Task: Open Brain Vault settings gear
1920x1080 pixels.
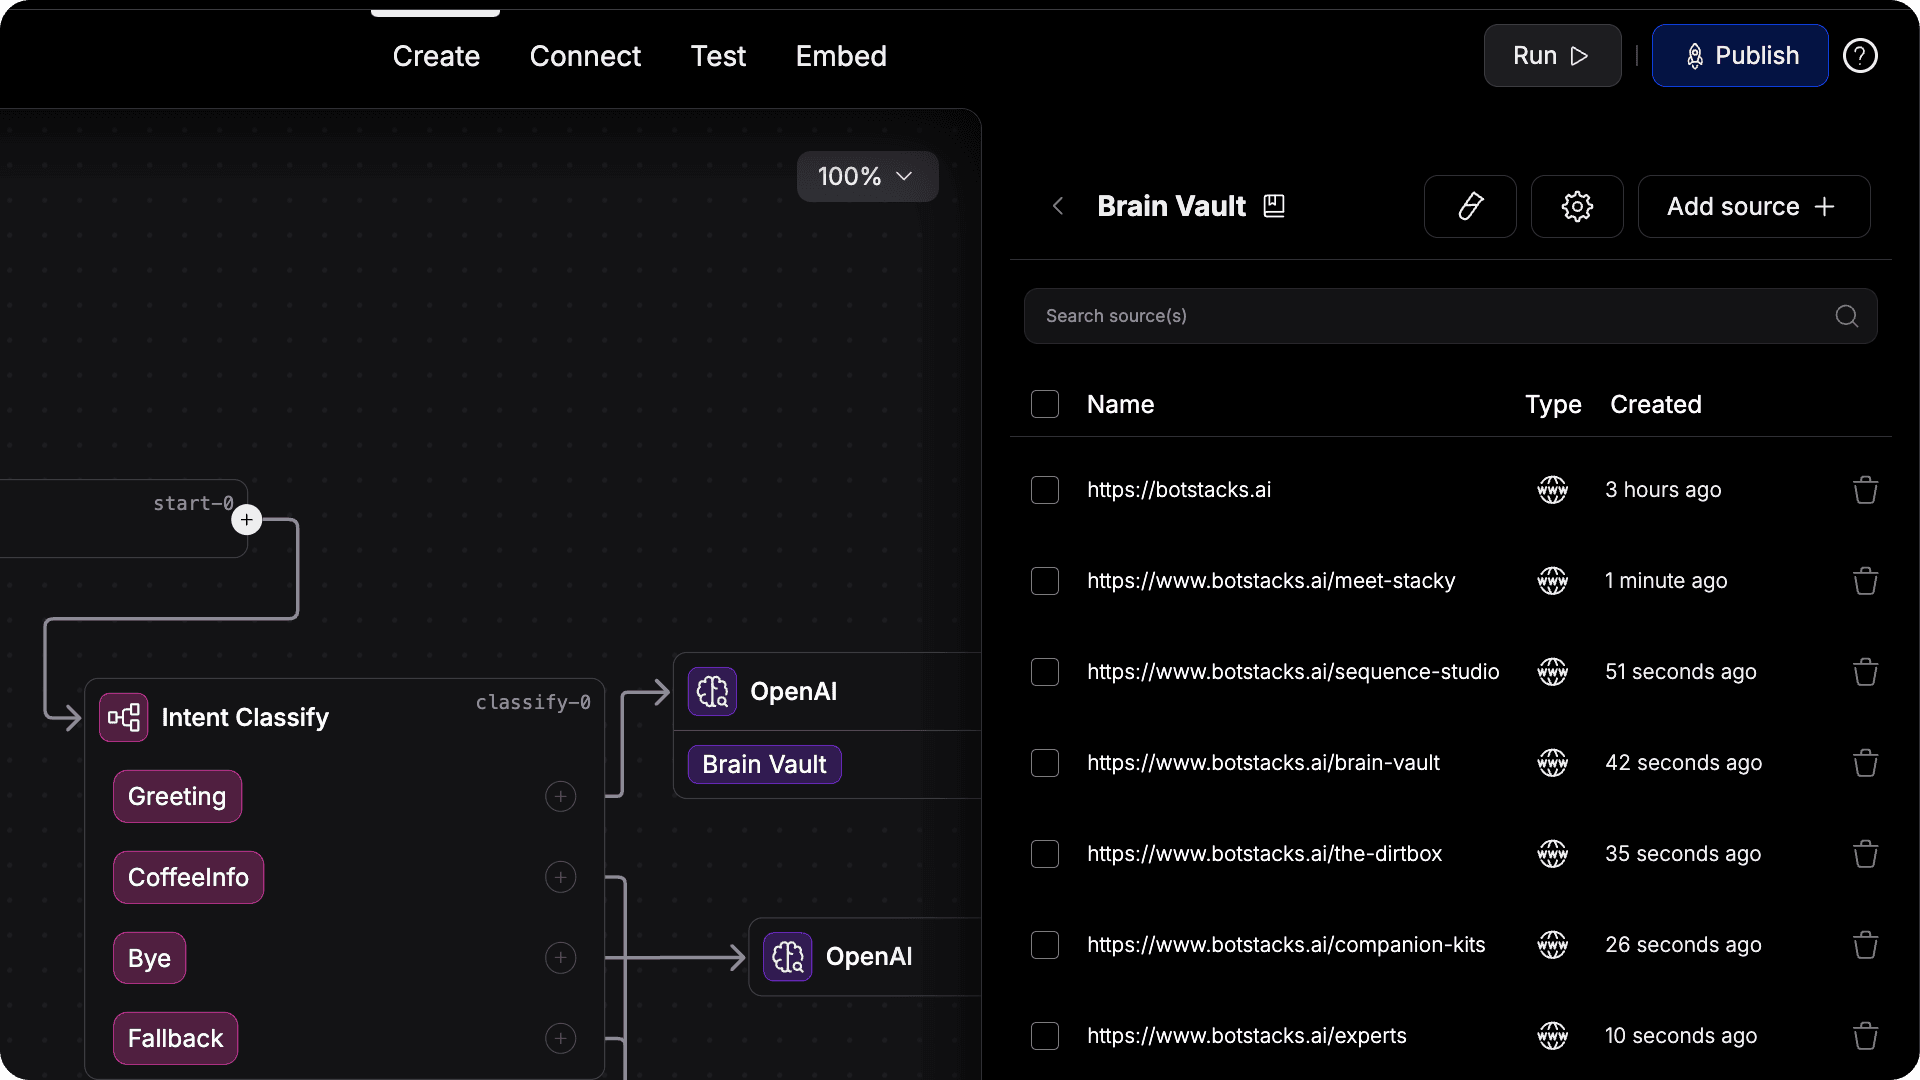Action: pyautogui.click(x=1577, y=207)
